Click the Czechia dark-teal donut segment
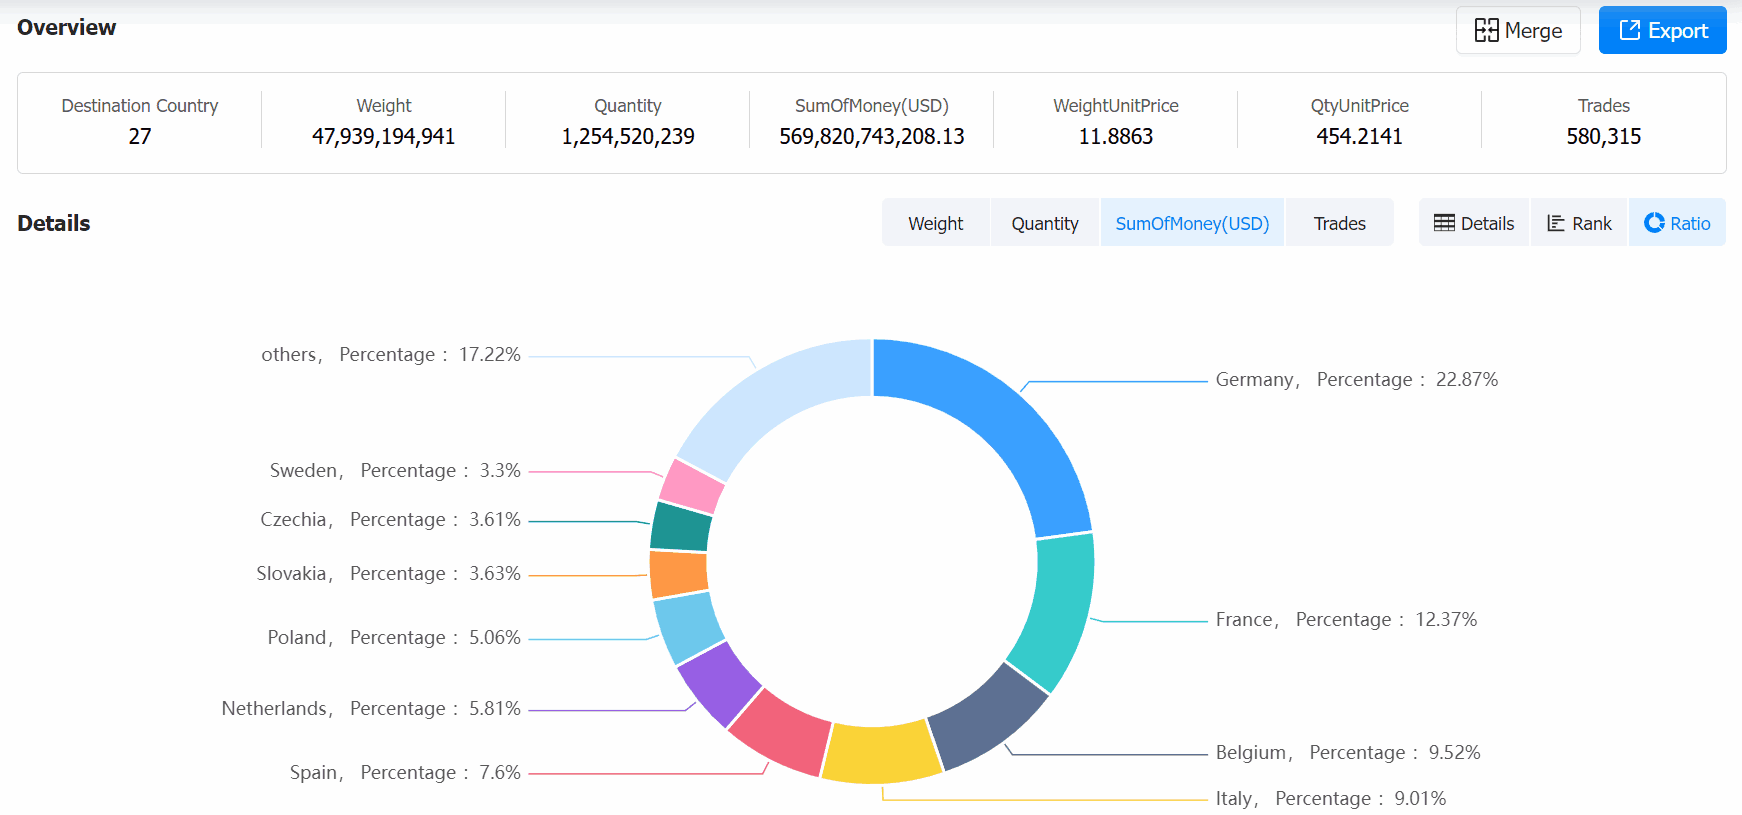 (682, 527)
